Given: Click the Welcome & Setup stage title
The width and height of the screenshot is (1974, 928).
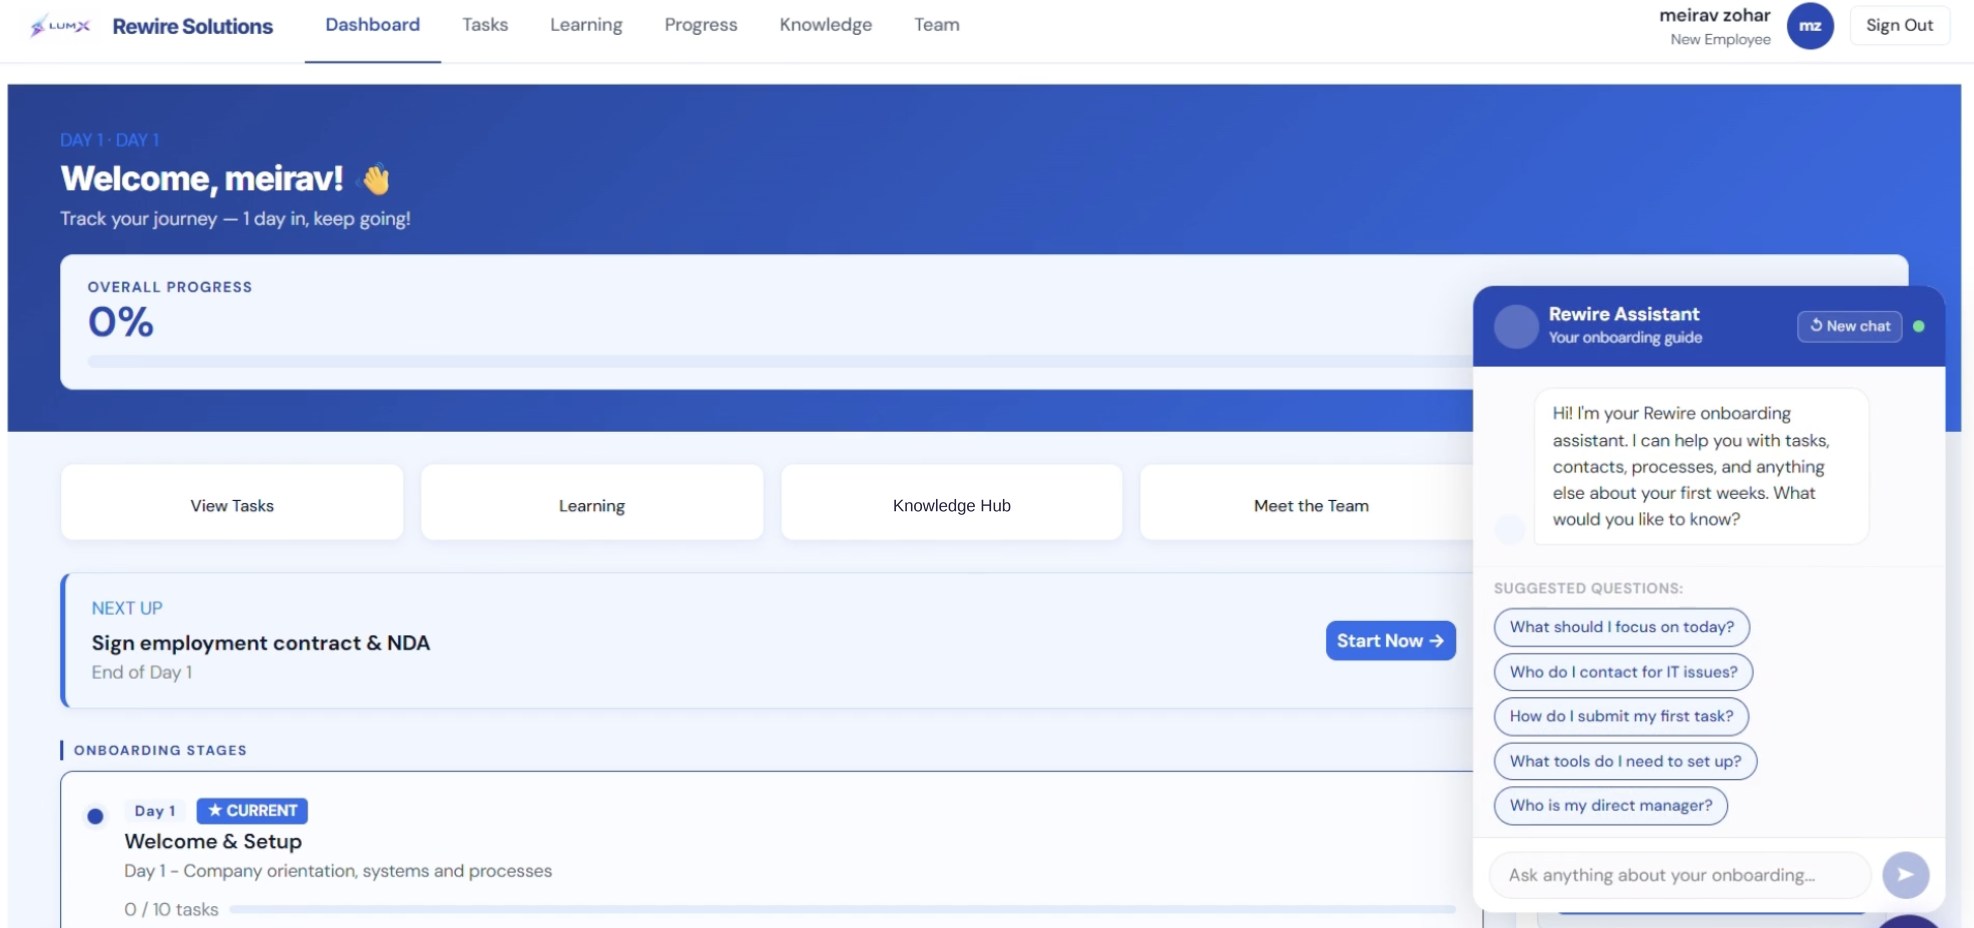Looking at the screenshot, I should click(x=213, y=842).
